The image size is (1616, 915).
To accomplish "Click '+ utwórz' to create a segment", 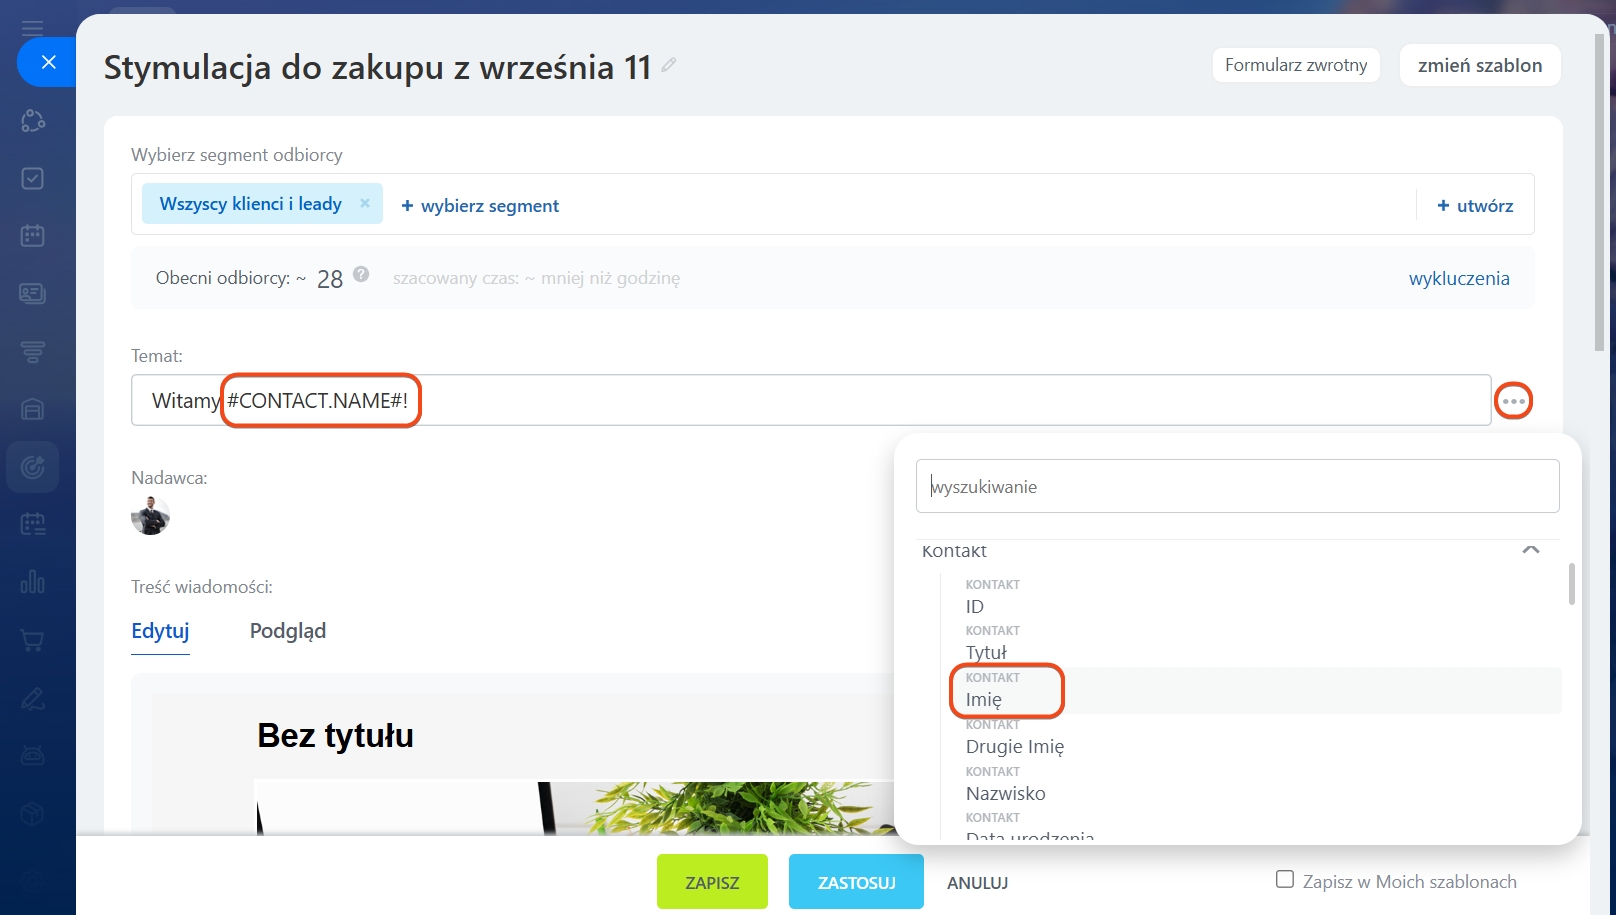I will click(1475, 206).
